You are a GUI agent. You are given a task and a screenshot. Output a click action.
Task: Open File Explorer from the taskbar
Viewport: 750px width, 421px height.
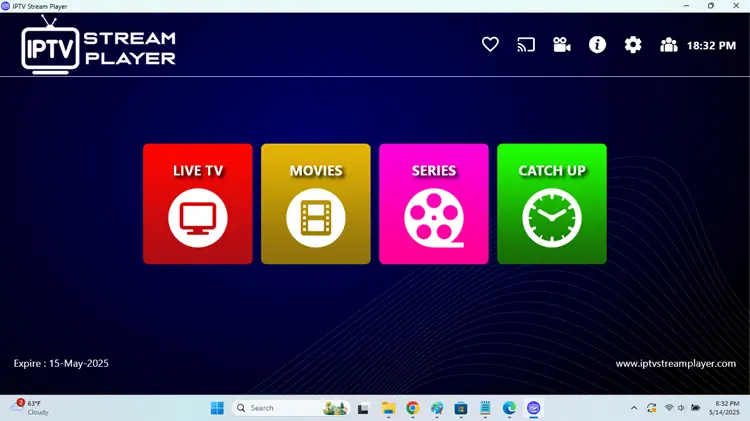388,408
